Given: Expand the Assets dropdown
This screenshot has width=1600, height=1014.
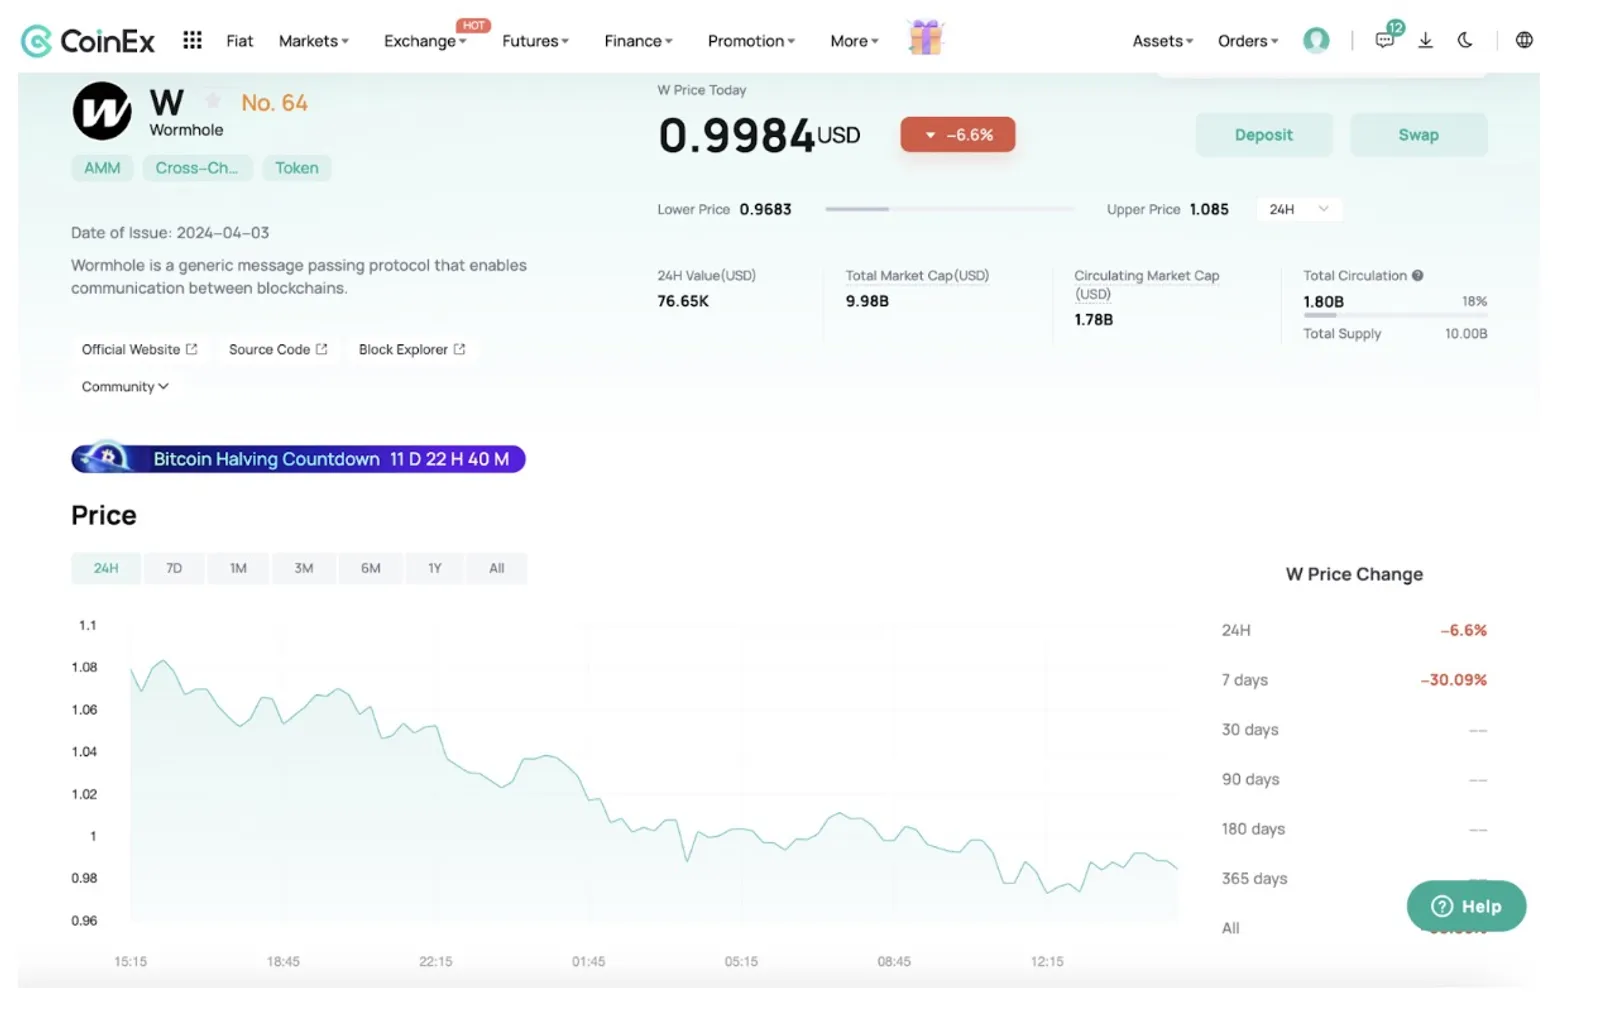Looking at the screenshot, I should (x=1162, y=41).
